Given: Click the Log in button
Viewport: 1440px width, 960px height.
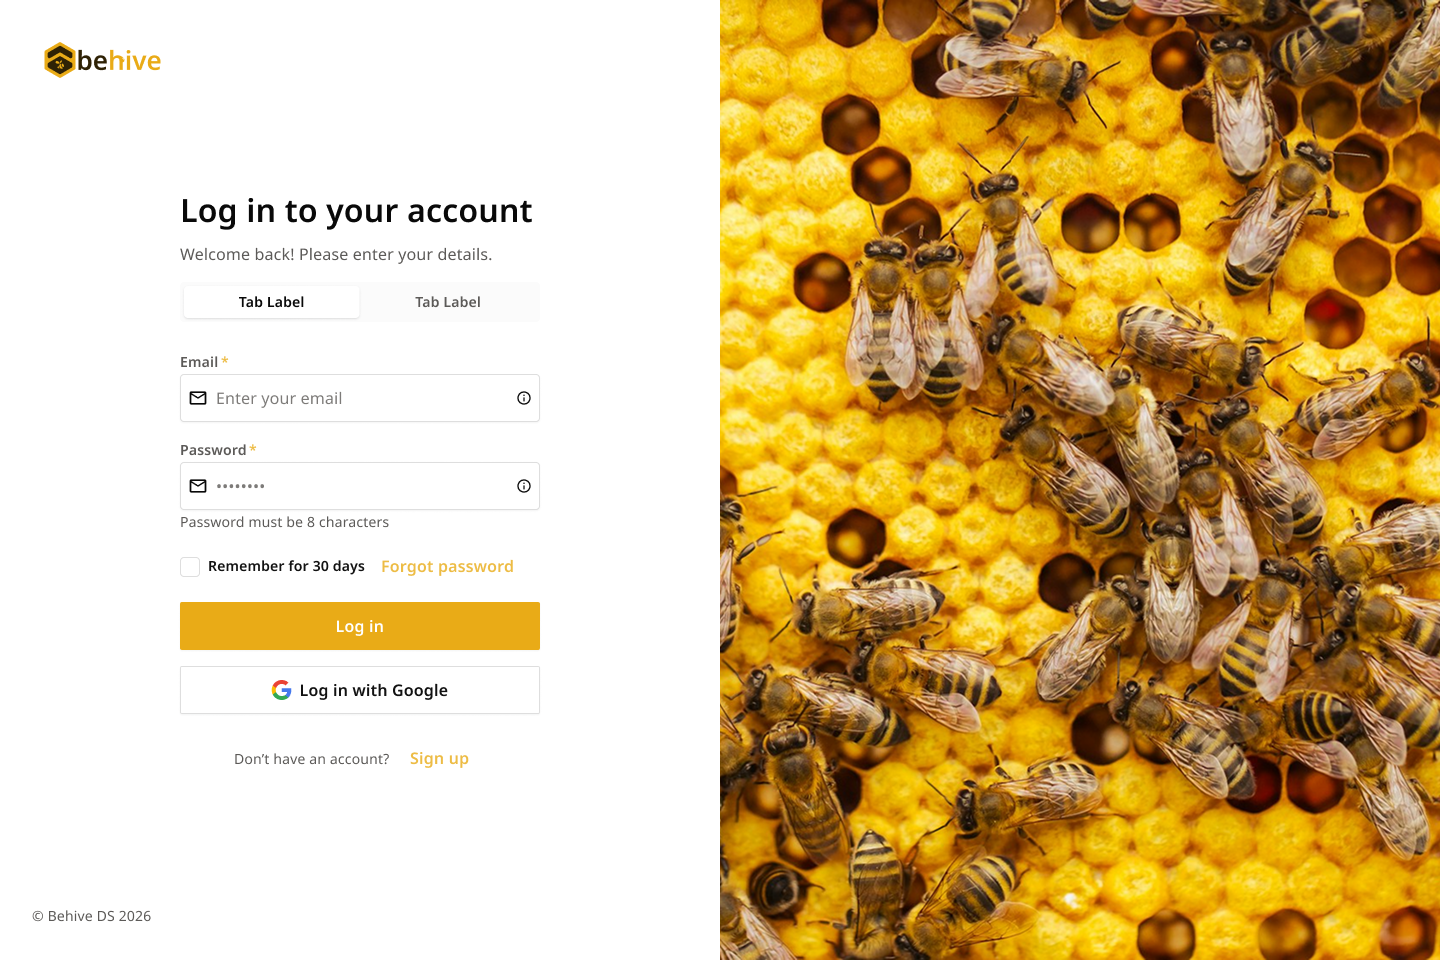Looking at the screenshot, I should 359,626.
